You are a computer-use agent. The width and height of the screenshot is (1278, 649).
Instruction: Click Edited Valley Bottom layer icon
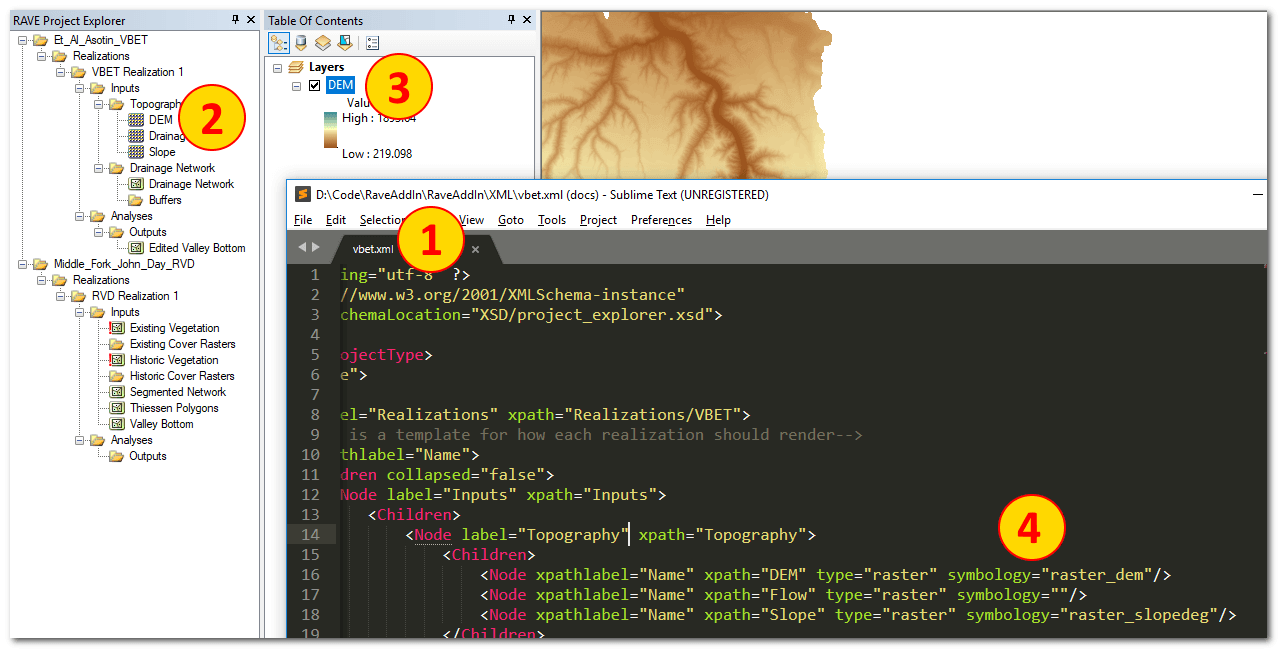tap(137, 248)
